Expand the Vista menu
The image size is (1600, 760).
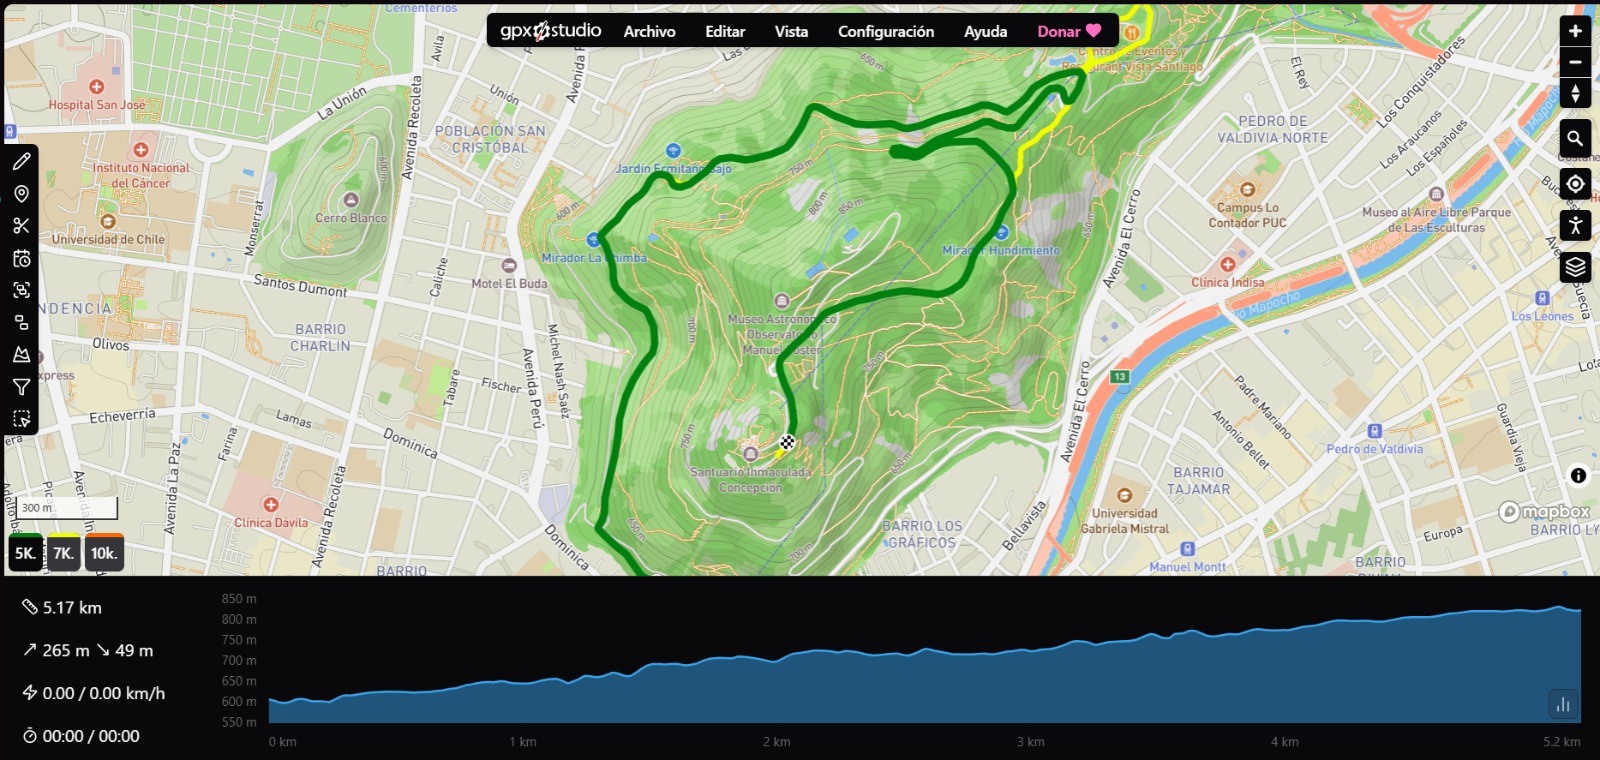pos(791,31)
